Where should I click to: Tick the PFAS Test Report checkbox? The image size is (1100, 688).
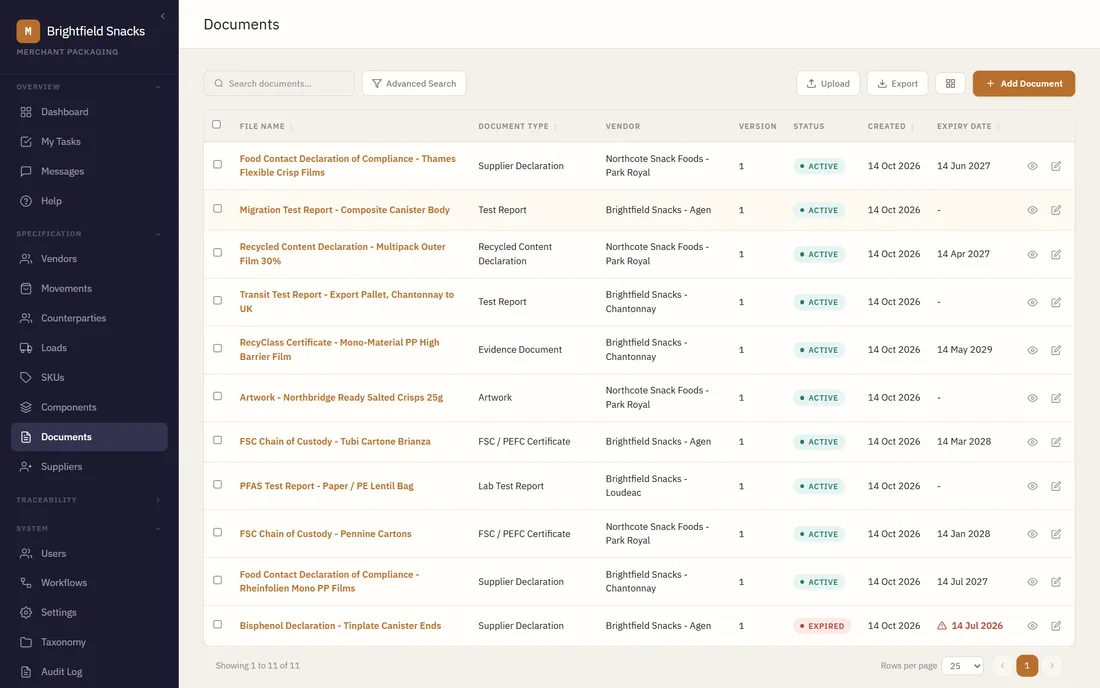pyautogui.click(x=217, y=485)
